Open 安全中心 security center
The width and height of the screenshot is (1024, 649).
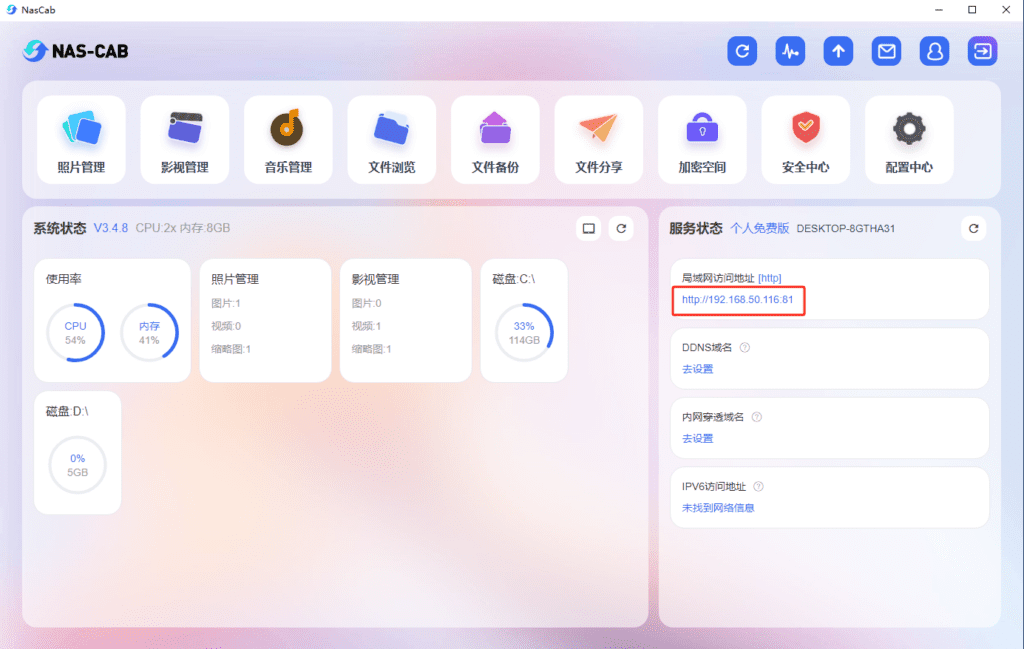coord(806,140)
